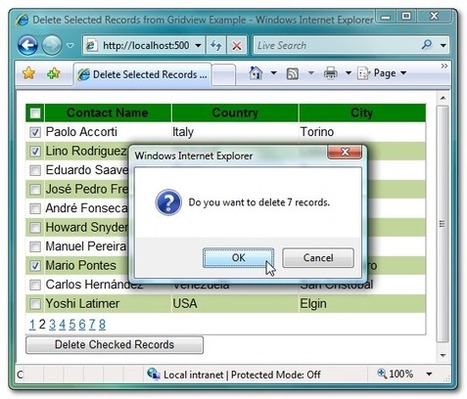Click the Refresh page icon
The width and height of the screenshot is (467, 399).
coord(216,45)
